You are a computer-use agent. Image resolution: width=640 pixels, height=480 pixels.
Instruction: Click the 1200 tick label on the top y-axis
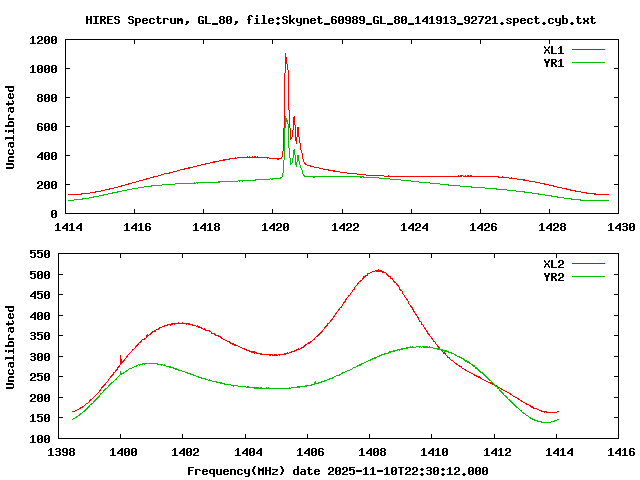click(x=43, y=40)
